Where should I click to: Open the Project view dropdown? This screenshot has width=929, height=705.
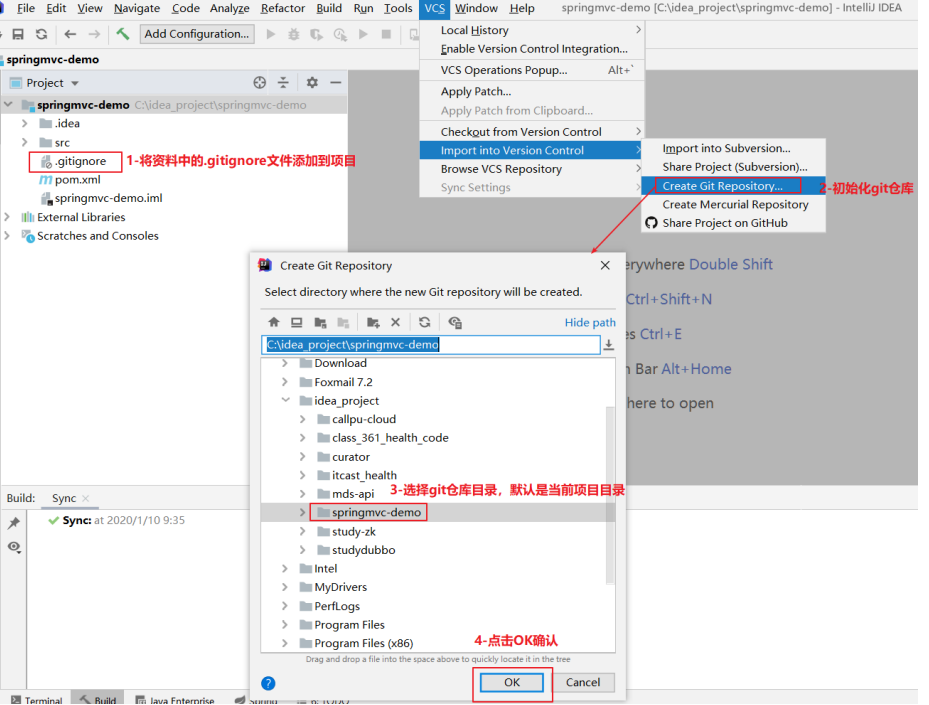click(75, 84)
